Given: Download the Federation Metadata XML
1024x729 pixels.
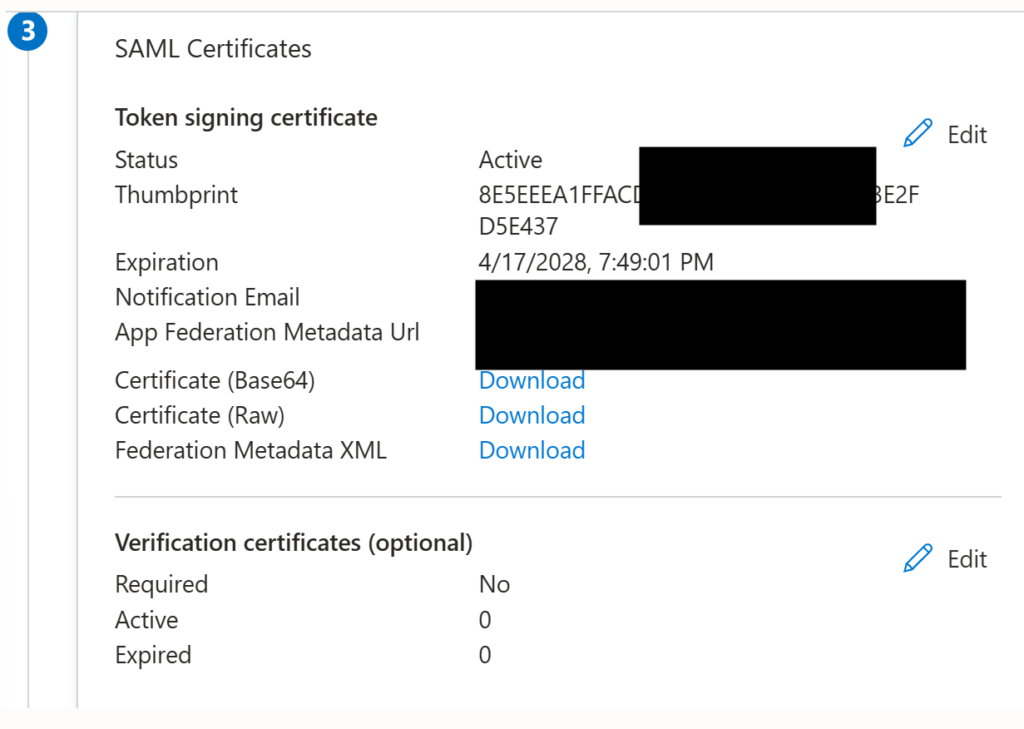Looking at the screenshot, I should pos(532,450).
